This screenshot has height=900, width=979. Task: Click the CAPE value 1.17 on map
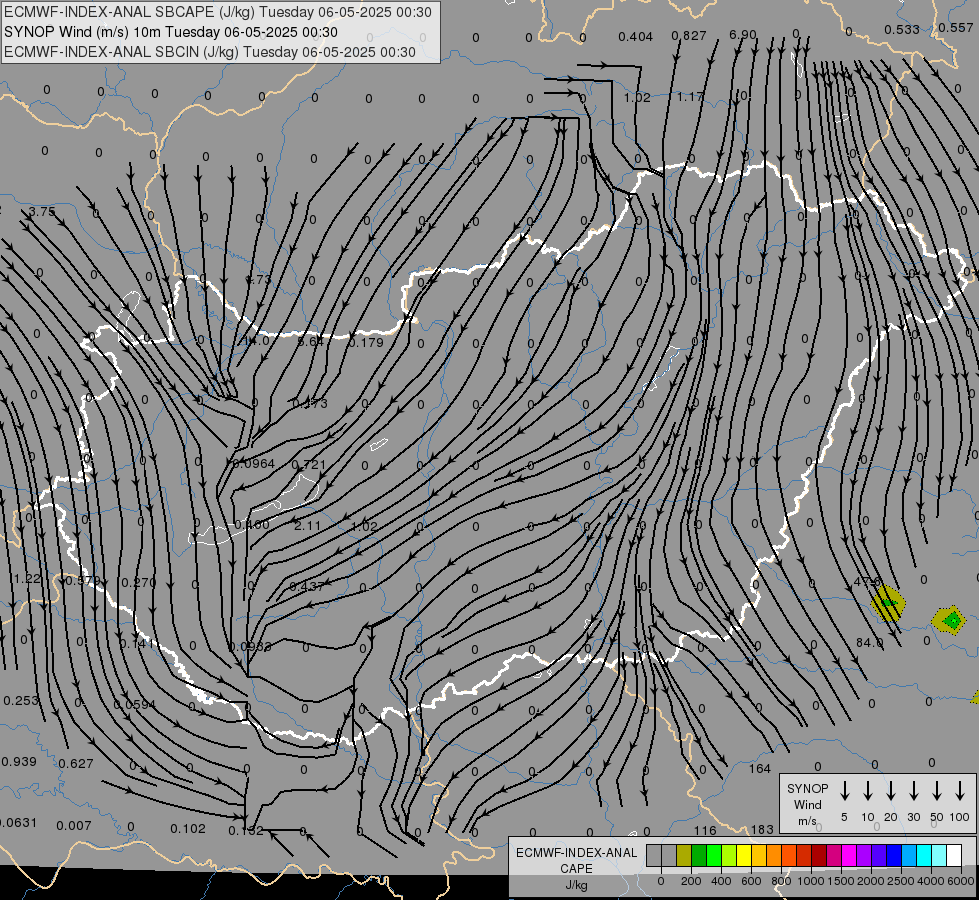pyautogui.click(x=691, y=97)
